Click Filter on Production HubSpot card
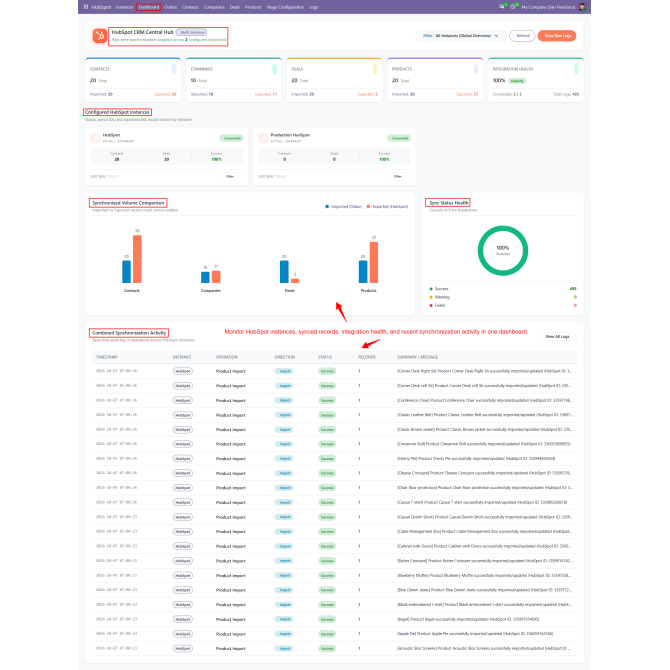Image resolution: width=670 pixels, height=670 pixels. point(398,176)
